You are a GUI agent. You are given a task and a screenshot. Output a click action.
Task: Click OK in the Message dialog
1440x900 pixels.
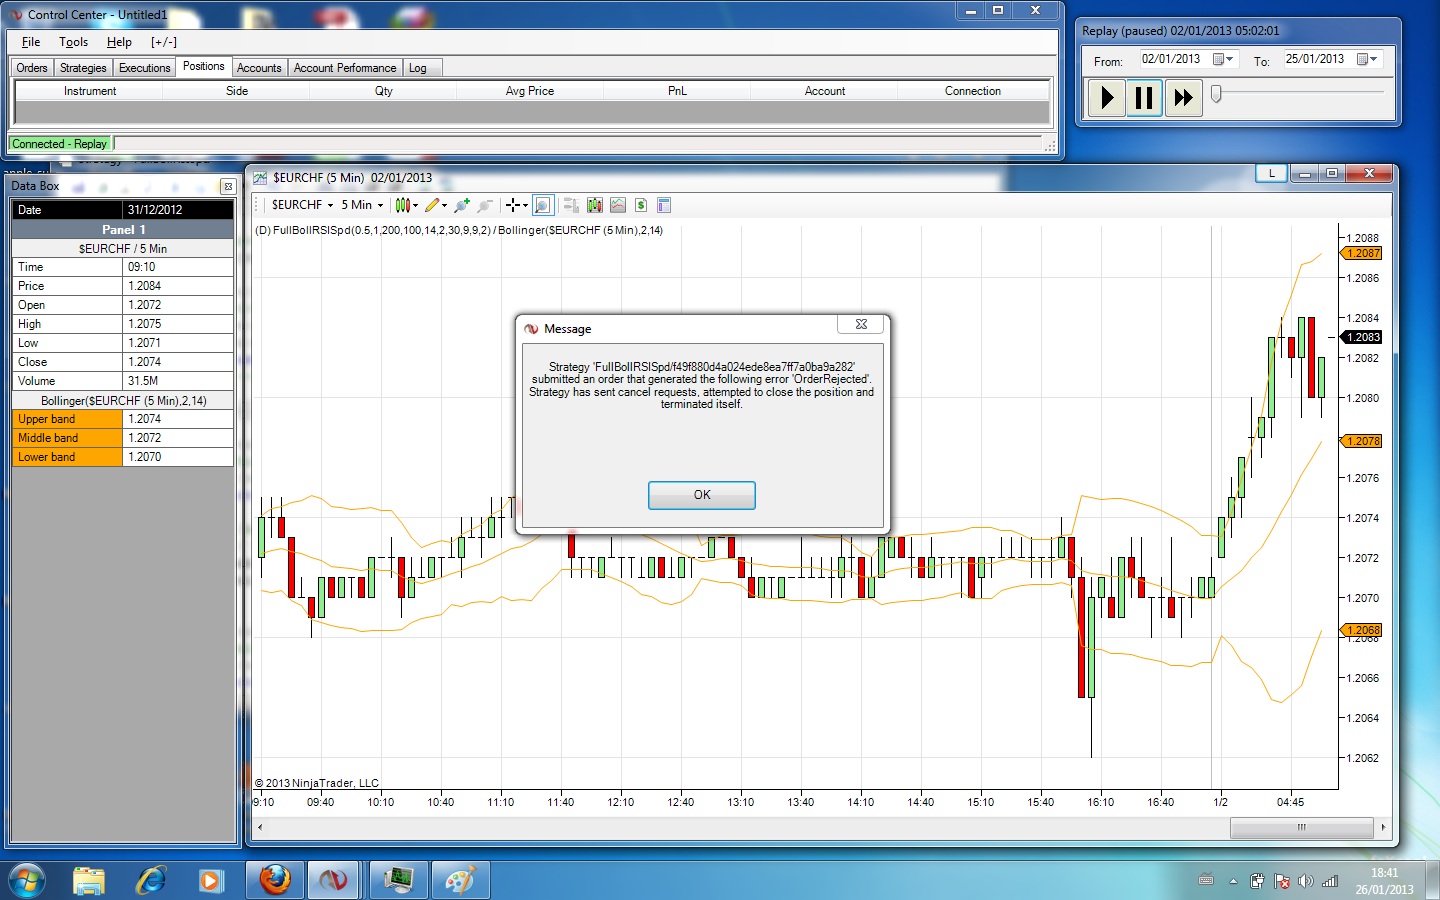pyautogui.click(x=702, y=495)
